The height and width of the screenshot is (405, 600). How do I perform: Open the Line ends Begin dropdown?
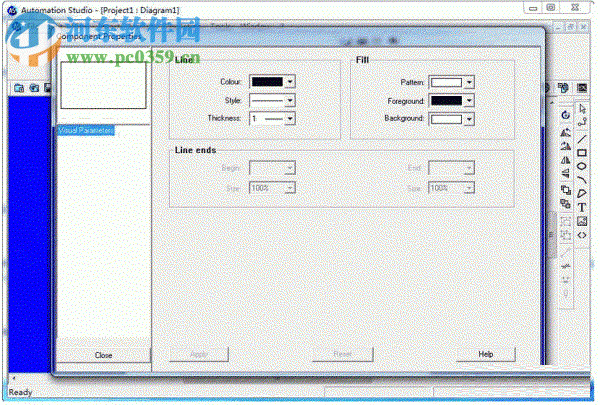coord(290,168)
